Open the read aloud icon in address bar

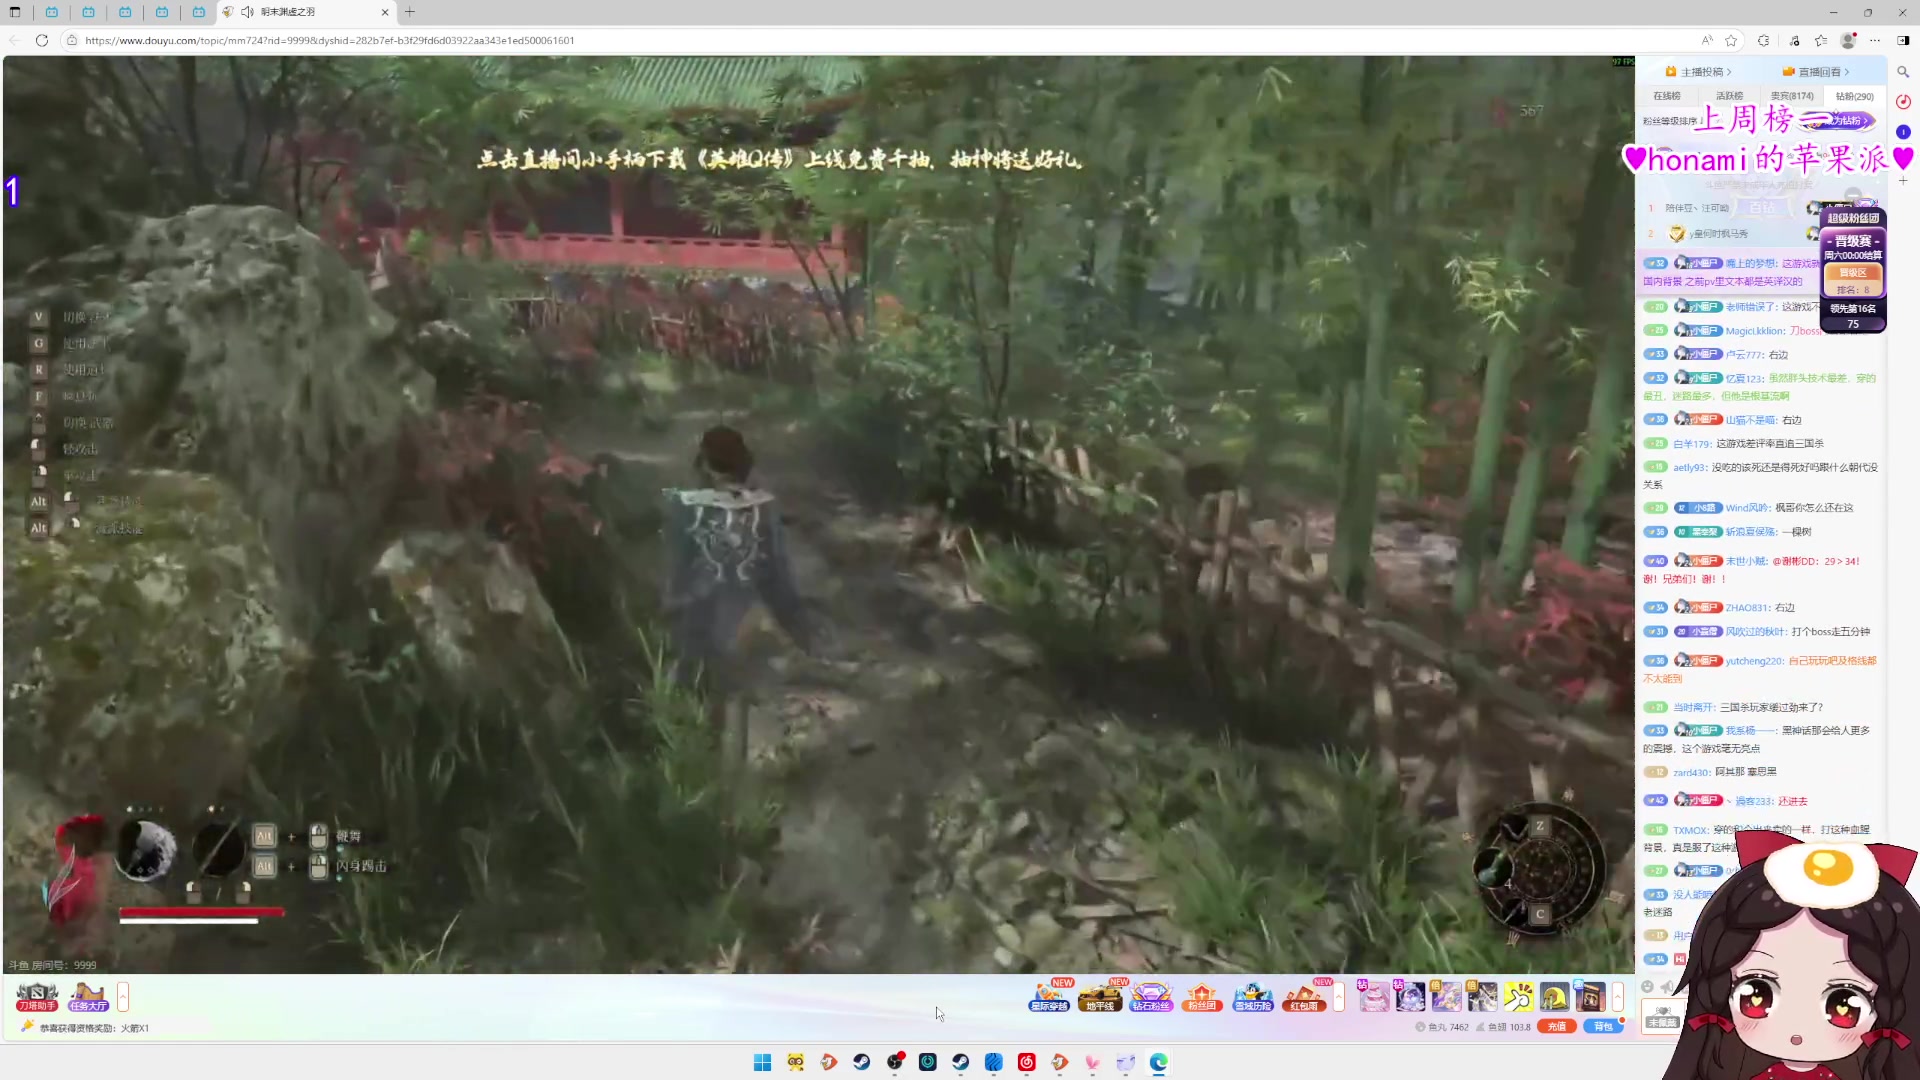point(1707,40)
